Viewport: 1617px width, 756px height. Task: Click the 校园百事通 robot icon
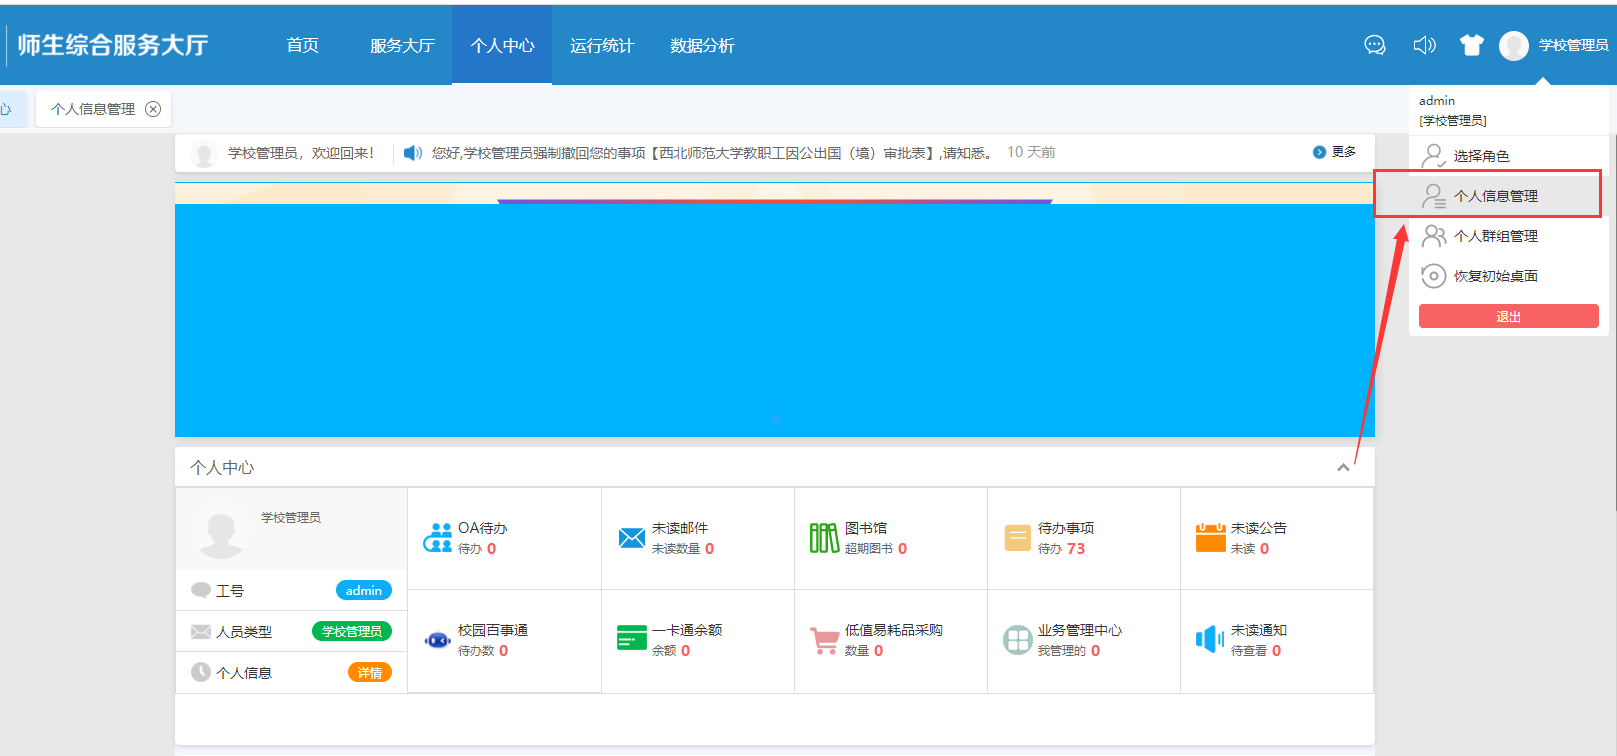[437, 640]
